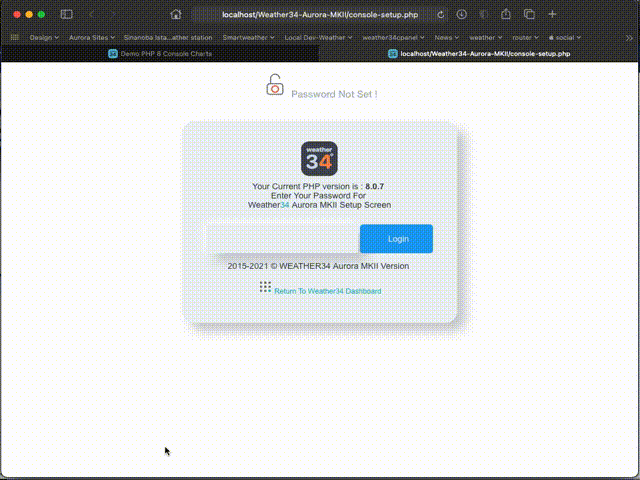The image size is (640, 480).
Task: Open Return To Weather34 Dashboard link
Action: pyautogui.click(x=327, y=291)
